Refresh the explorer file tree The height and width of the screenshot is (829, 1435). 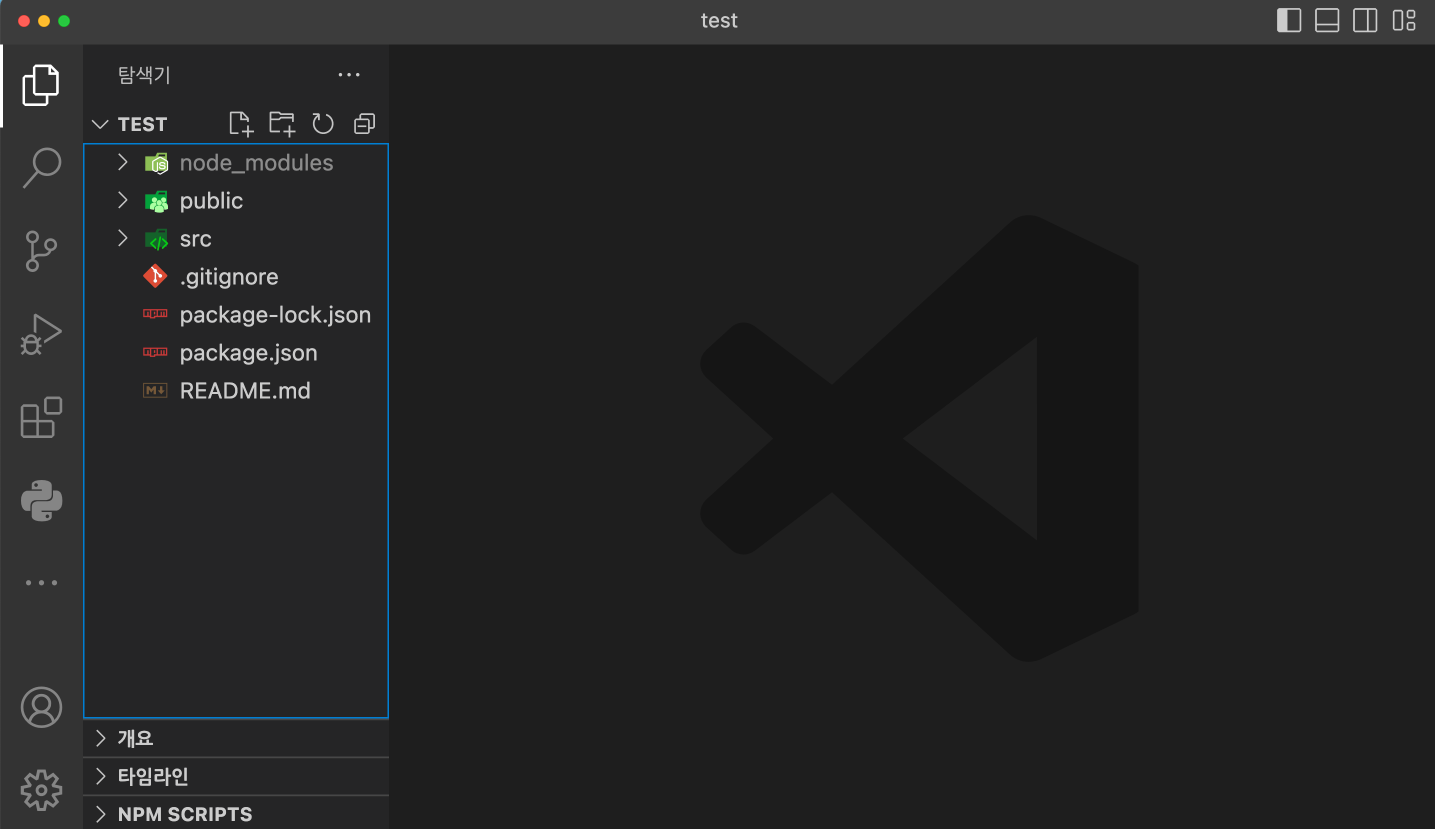[x=323, y=124]
